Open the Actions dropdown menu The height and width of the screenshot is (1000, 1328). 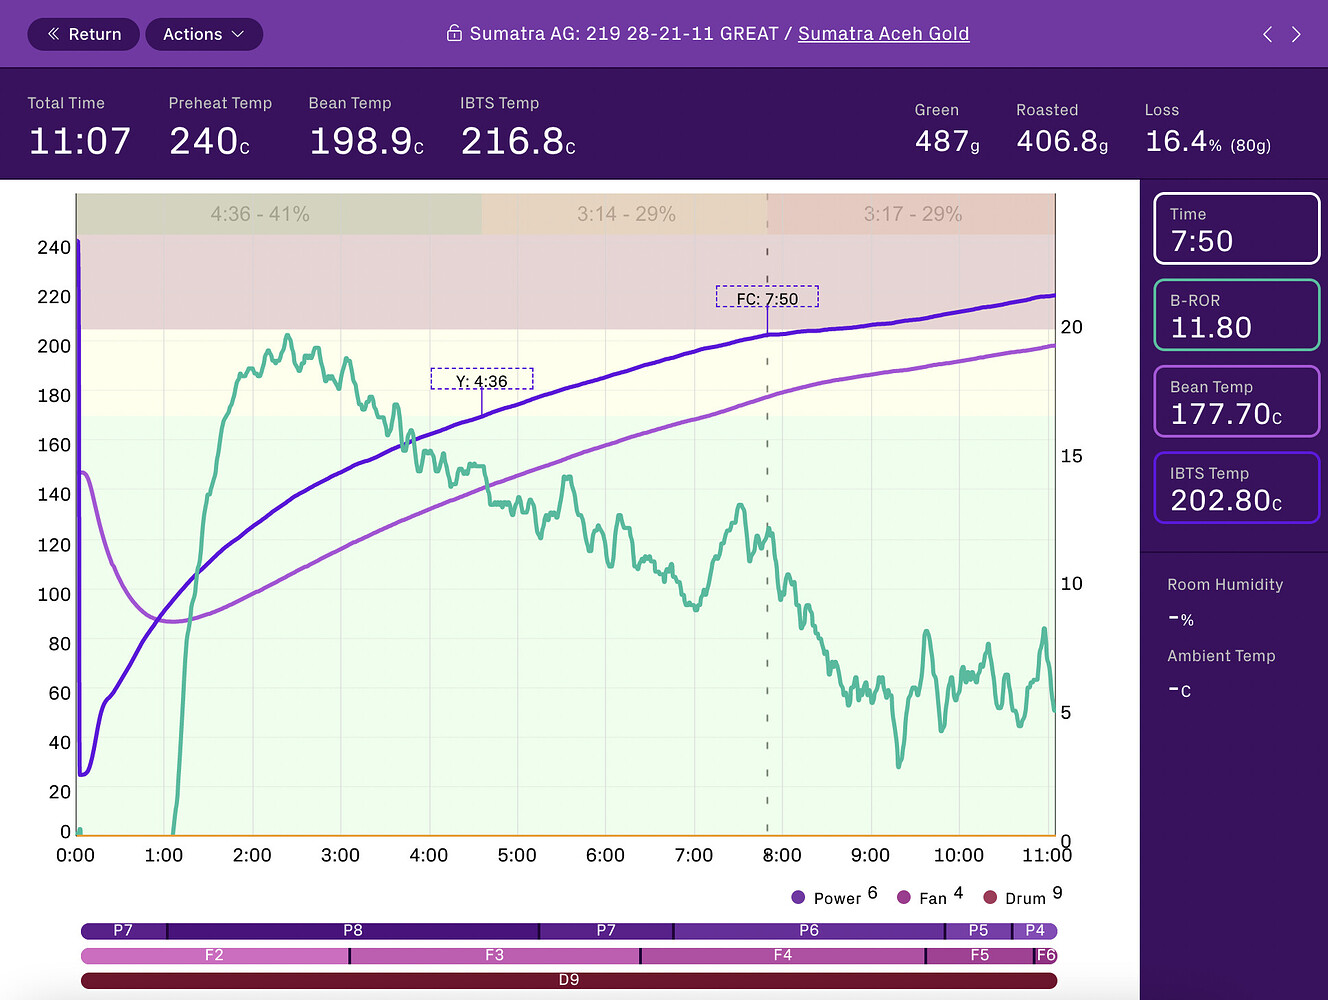(203, 34)
